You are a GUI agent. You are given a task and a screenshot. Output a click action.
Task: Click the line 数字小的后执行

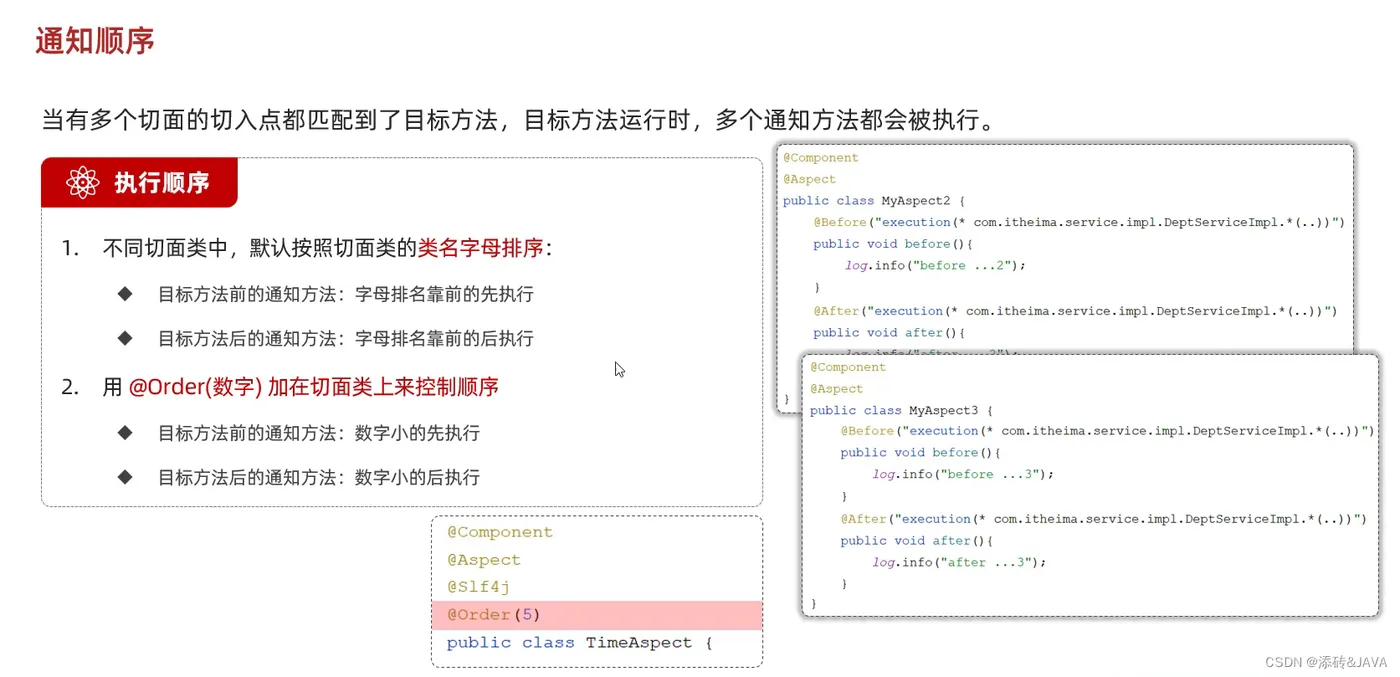coord(319,477)
